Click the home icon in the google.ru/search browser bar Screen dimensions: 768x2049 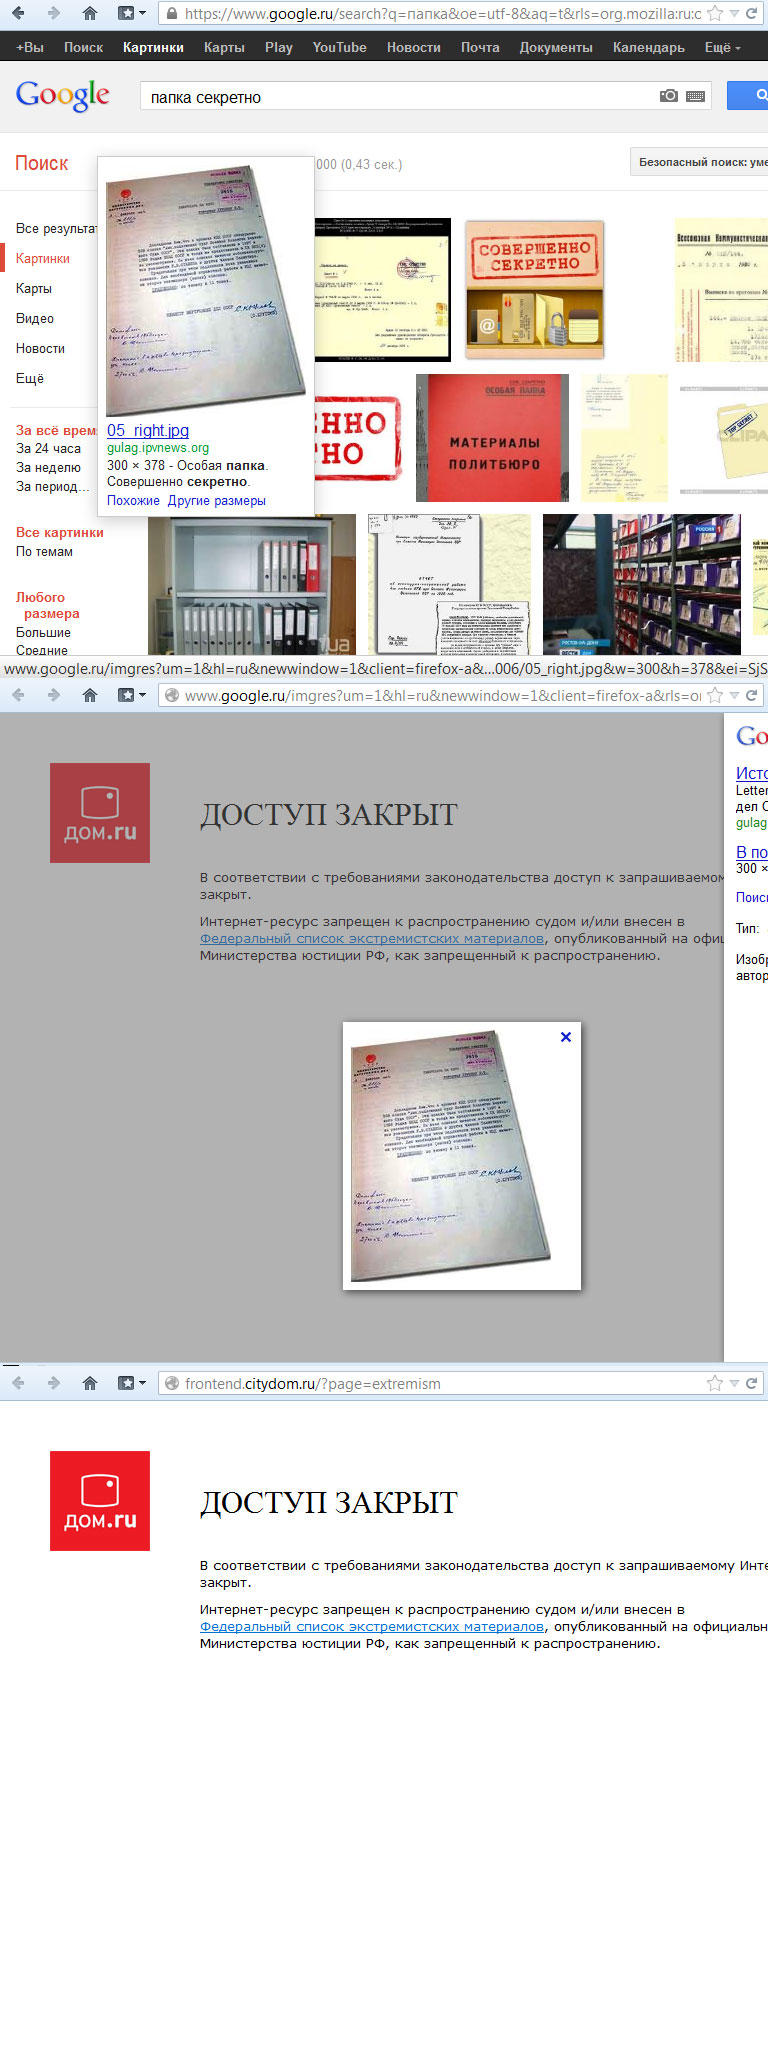(90, 13)
